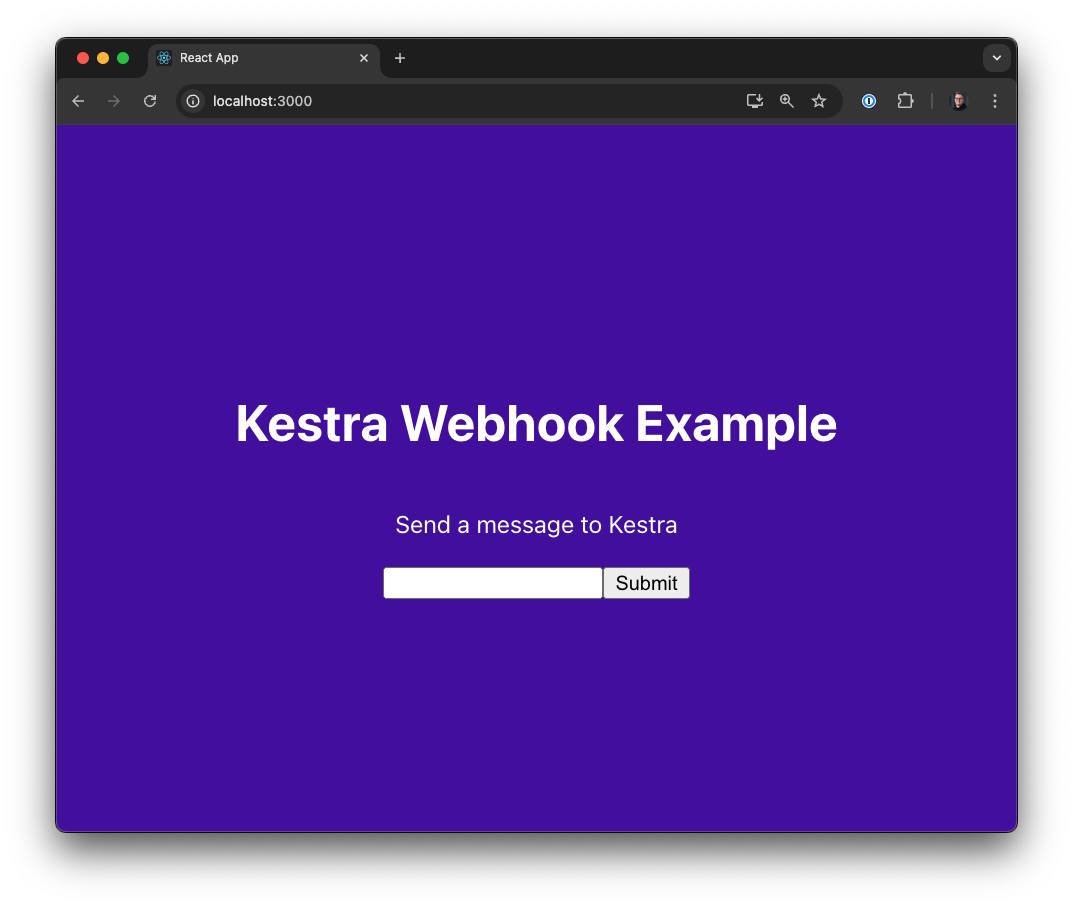Screen dimensions: 1073x906
Task: Open the zoom magnifier control
Action: [x=787, y=101]
